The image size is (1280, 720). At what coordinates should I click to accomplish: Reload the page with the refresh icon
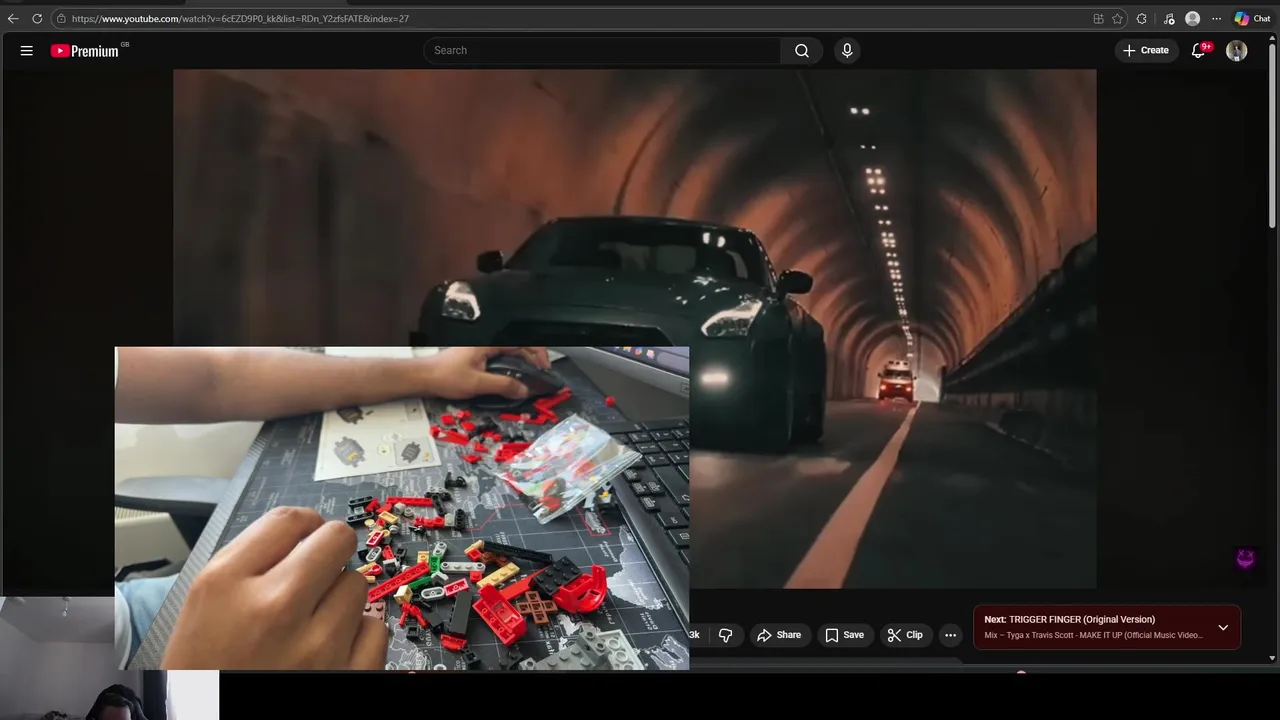[37, 18]
